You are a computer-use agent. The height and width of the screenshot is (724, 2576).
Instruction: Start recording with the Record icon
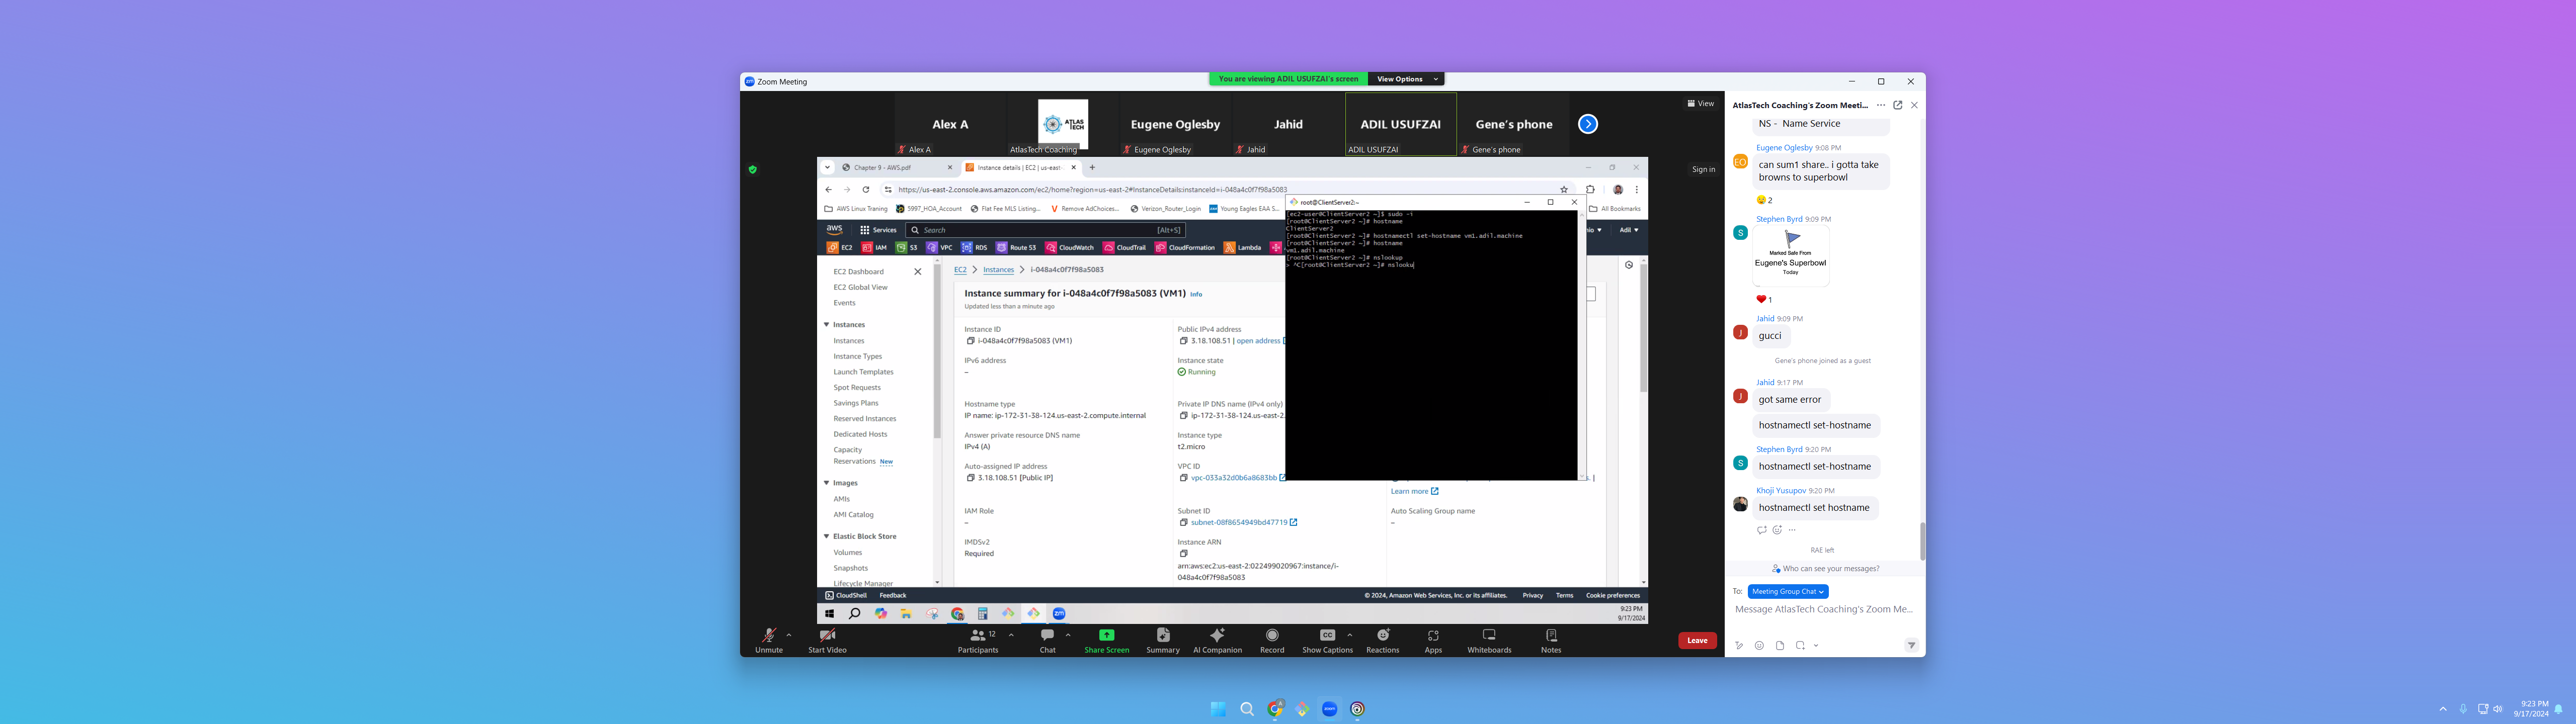tap(1271, 636)
